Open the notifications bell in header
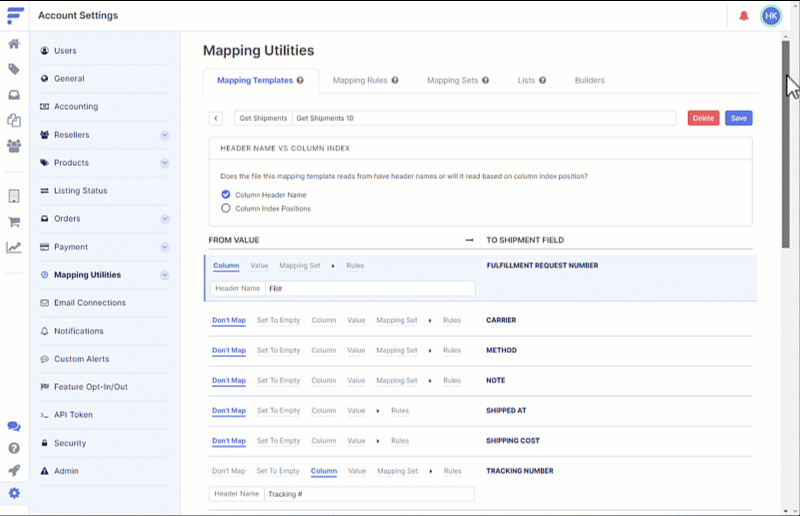The image size is (800, 516). [744, 16]
